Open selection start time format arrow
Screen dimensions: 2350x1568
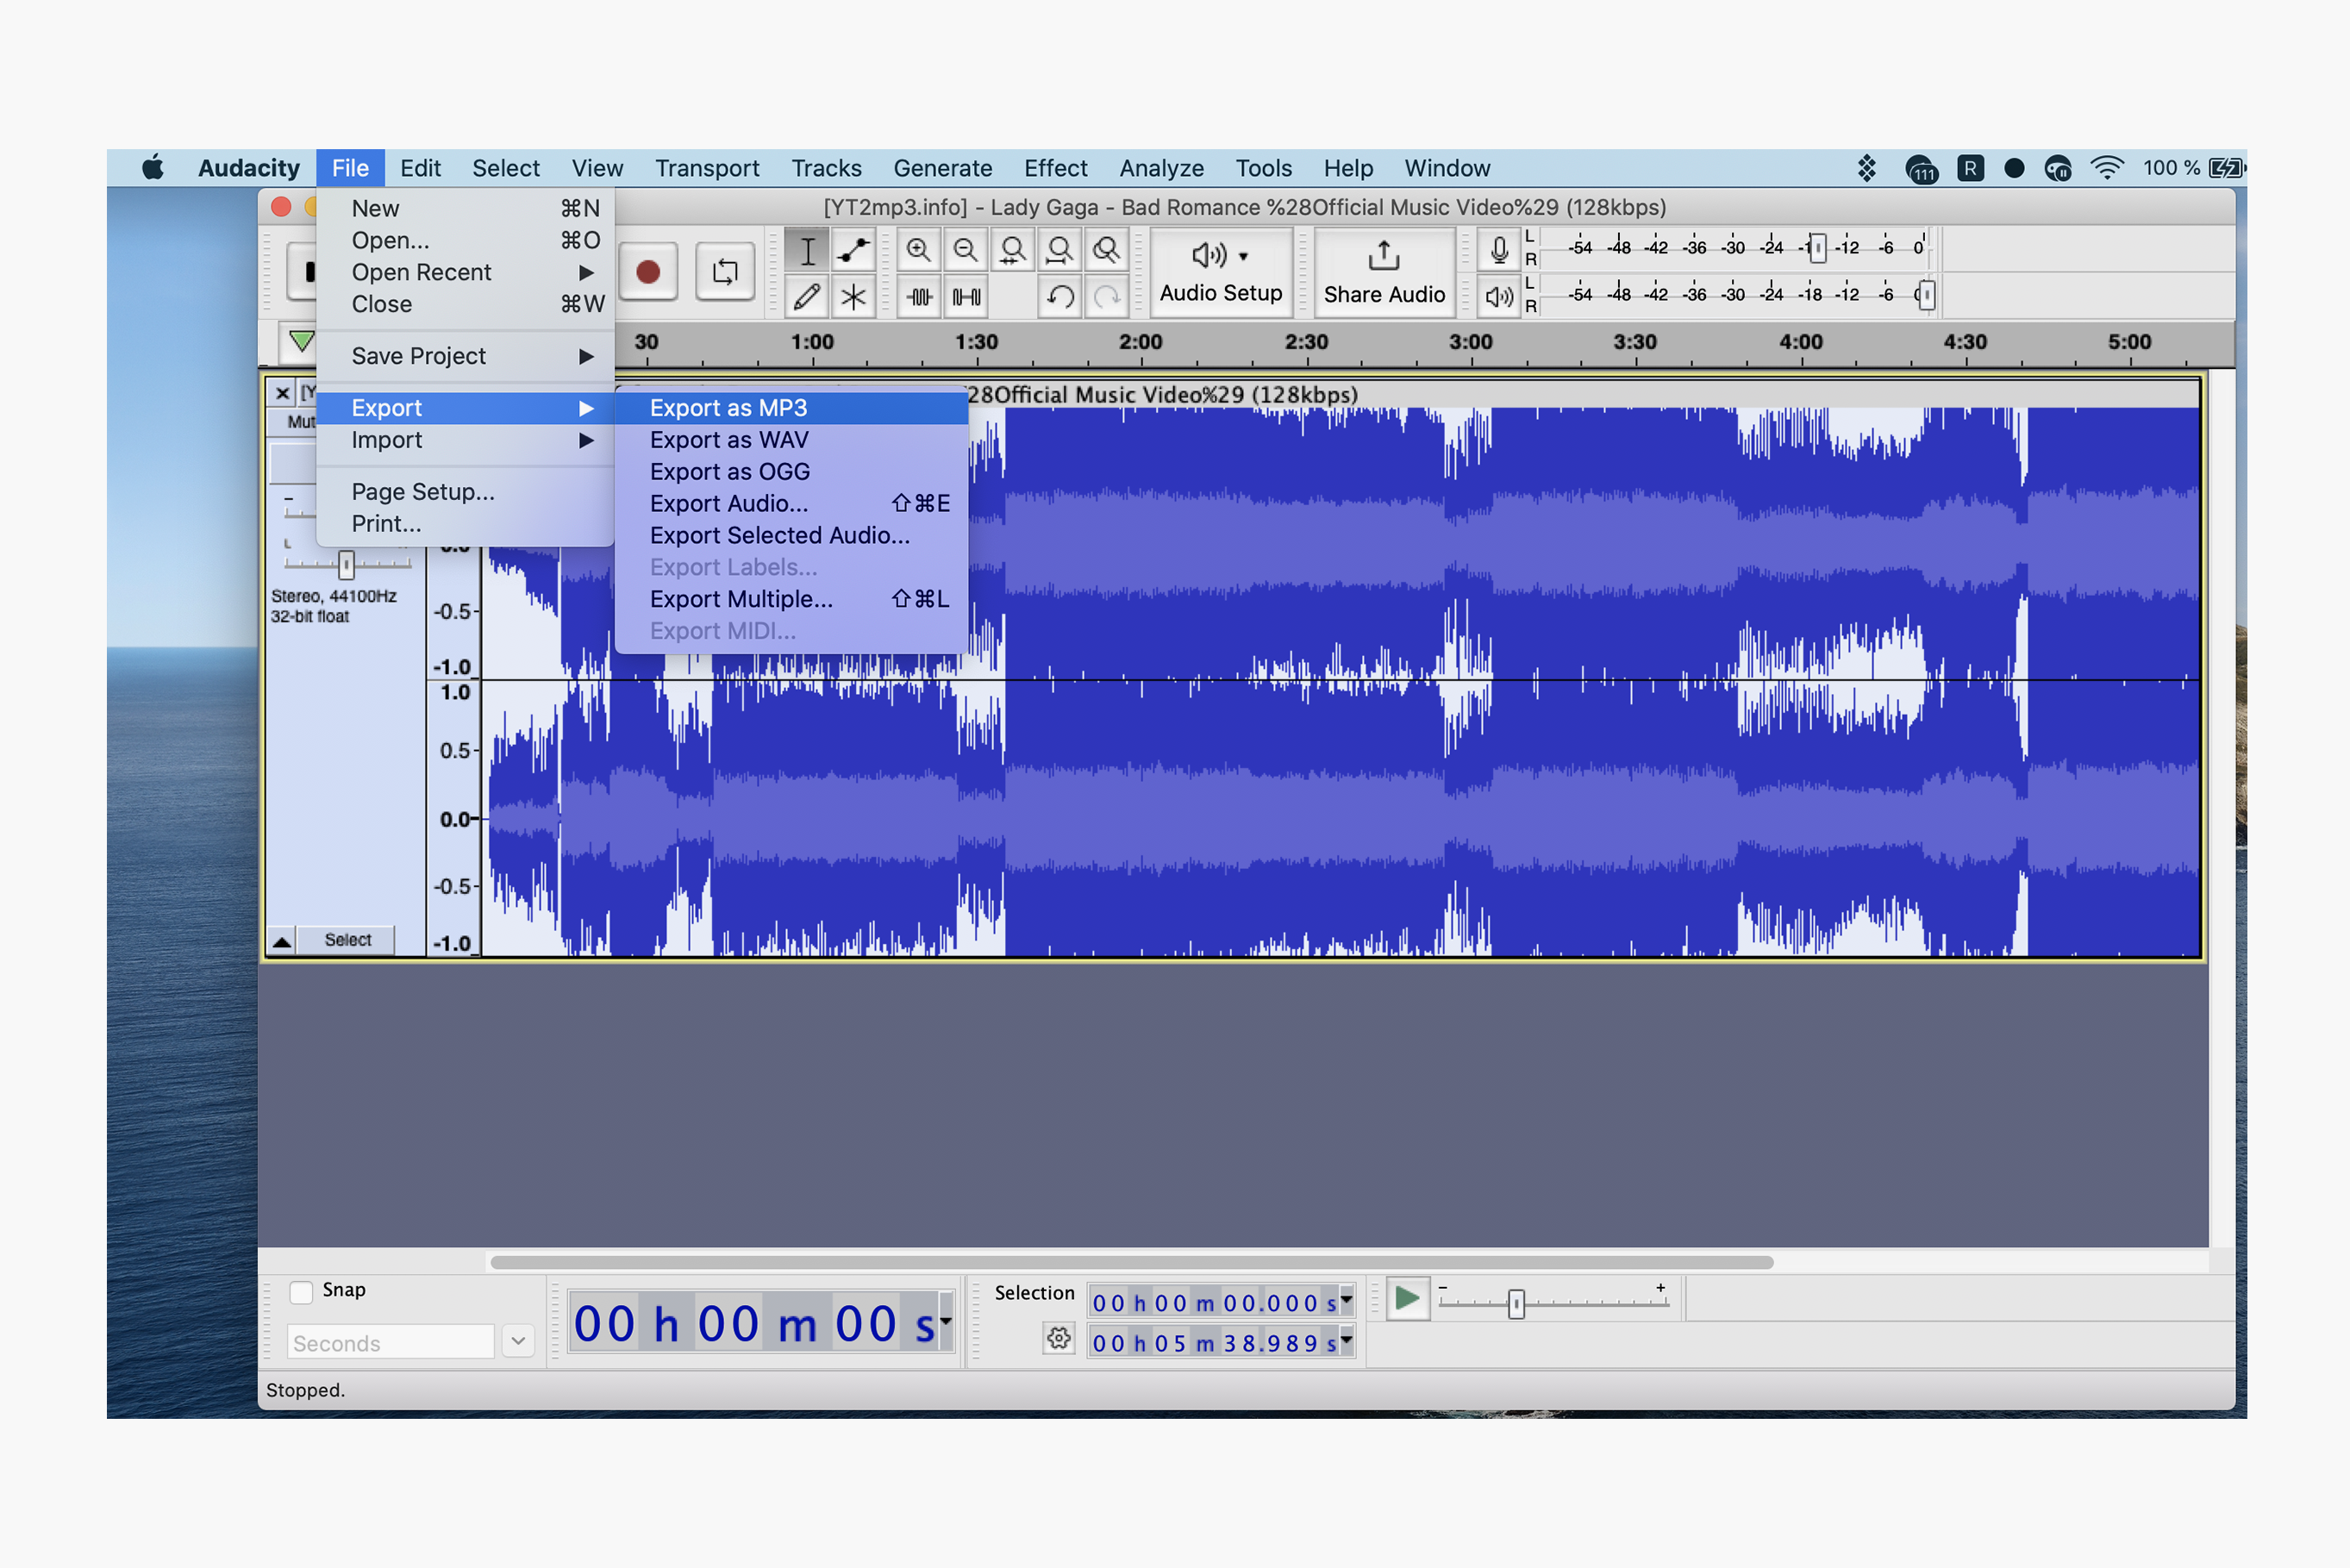point(1346,1301)
